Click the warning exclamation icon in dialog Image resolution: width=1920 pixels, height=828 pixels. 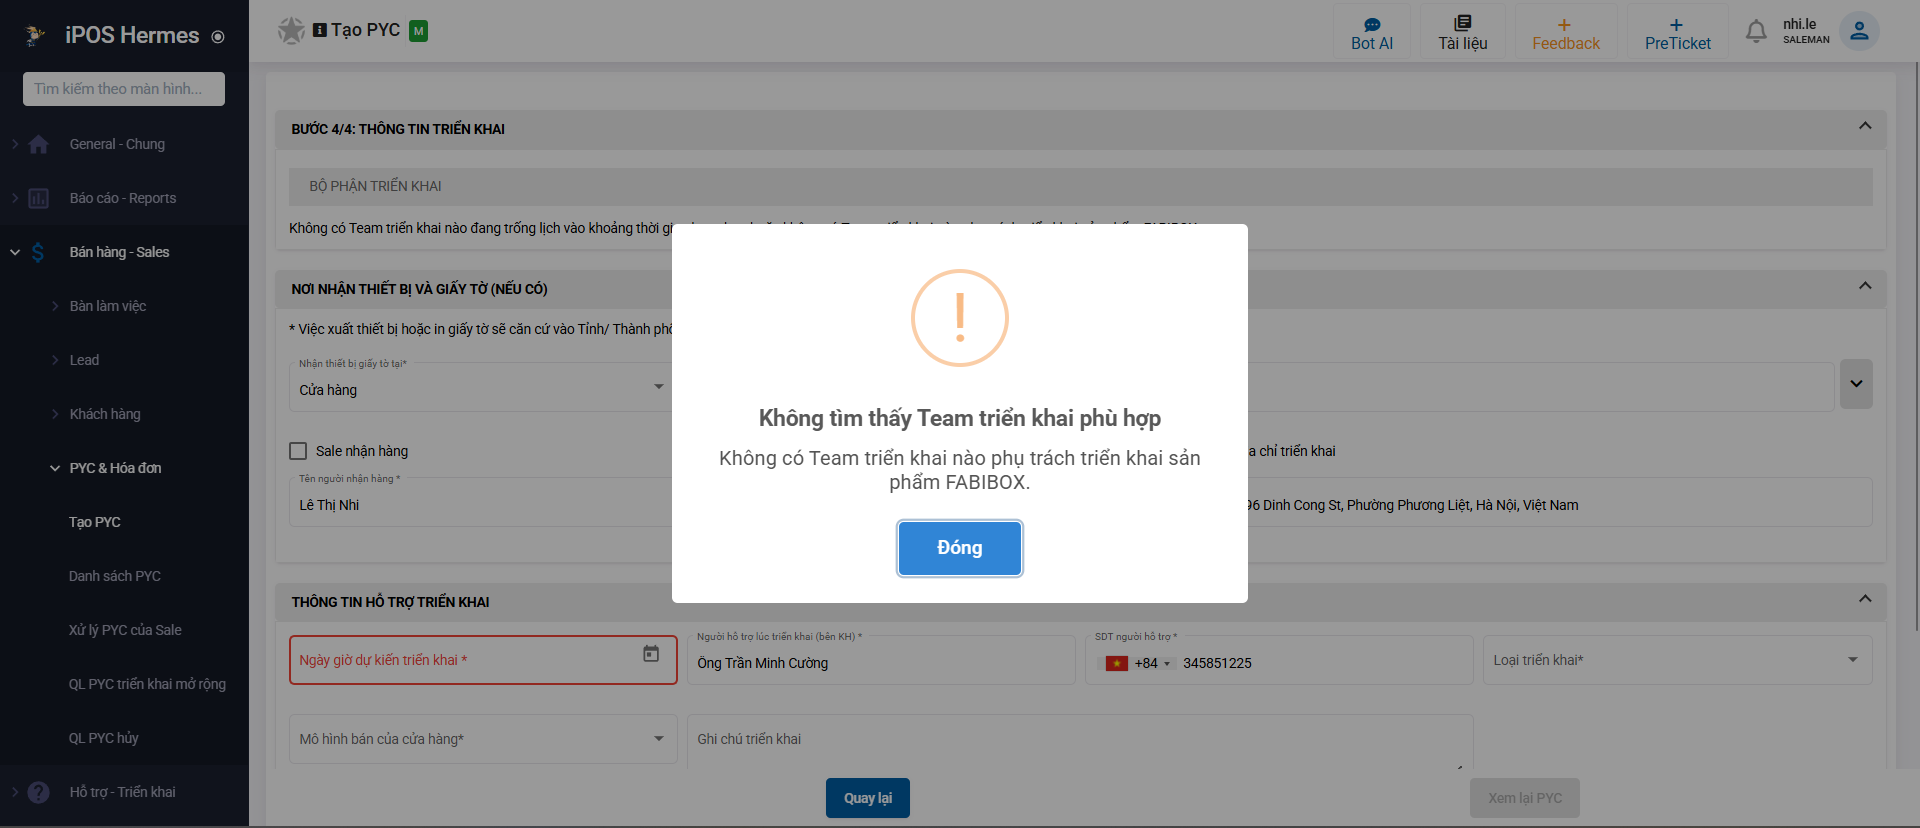coord(960,318)
